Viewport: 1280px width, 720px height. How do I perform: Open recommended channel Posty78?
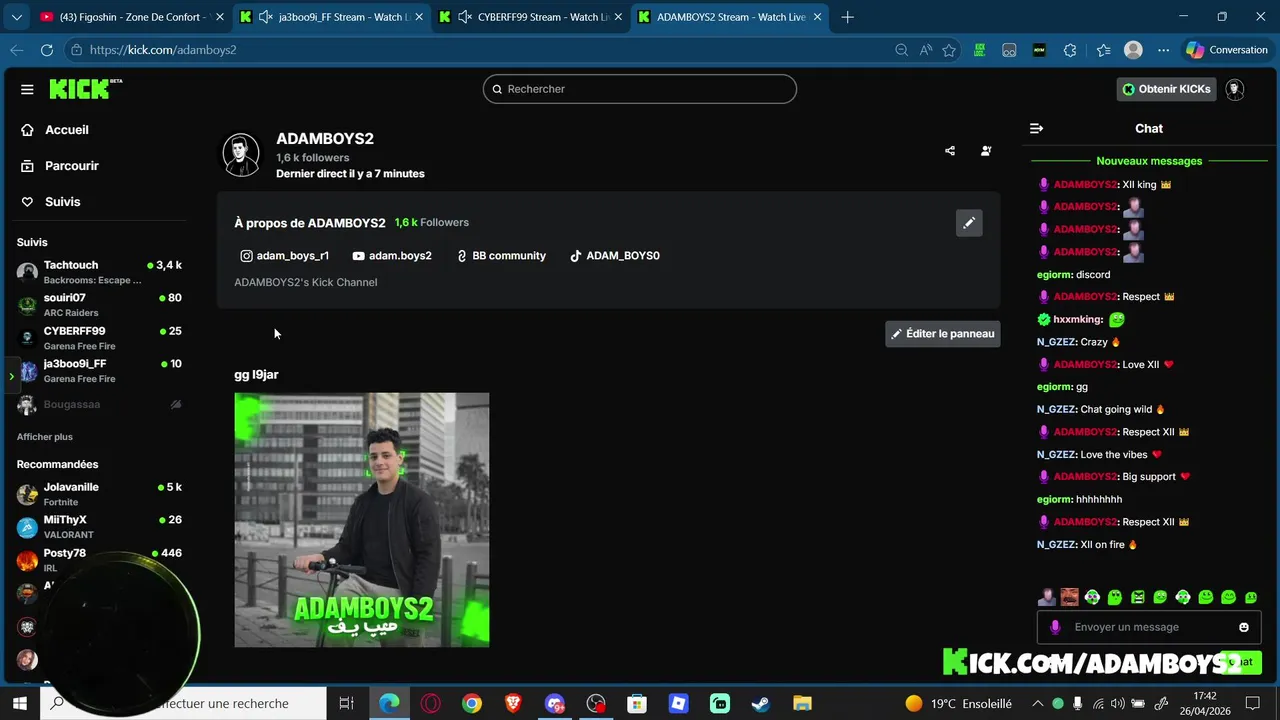click(x=100, y=560)
